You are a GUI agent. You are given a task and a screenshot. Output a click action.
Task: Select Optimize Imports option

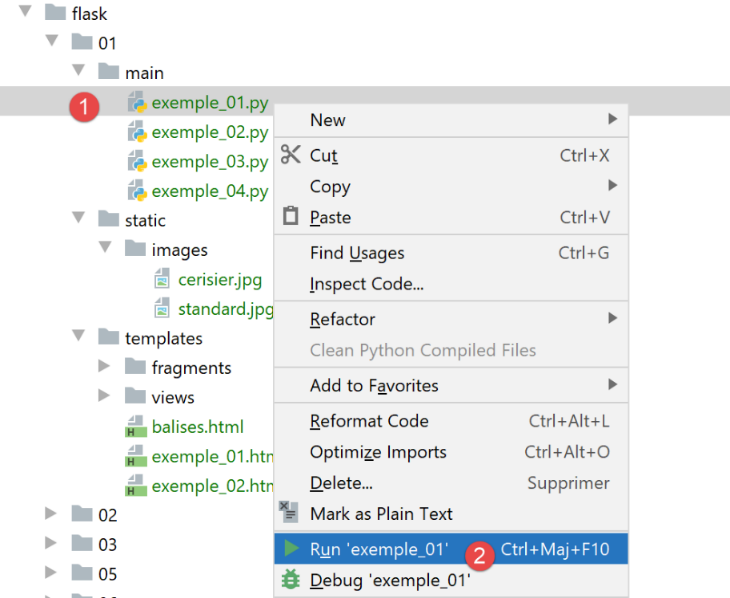click(378, 452)
